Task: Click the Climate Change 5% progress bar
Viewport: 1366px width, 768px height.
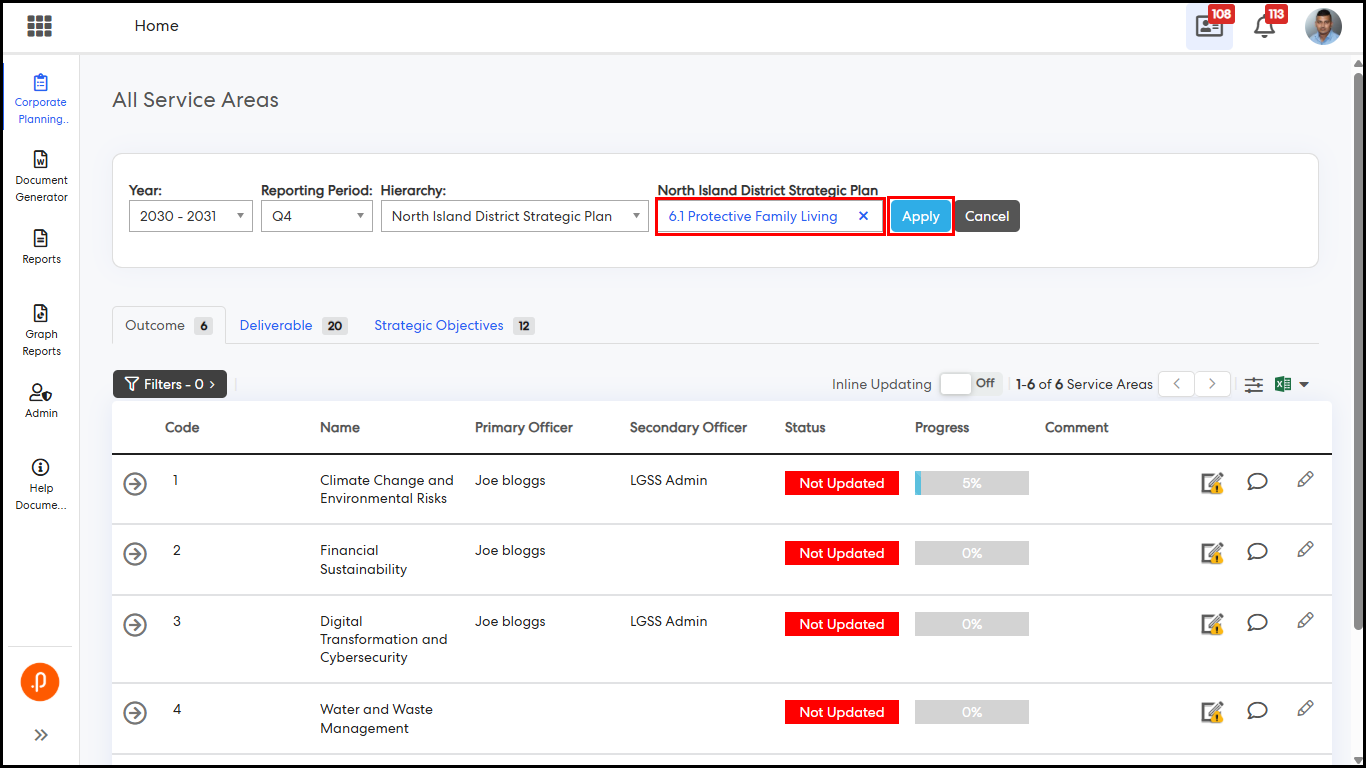Action: [971, 483]
